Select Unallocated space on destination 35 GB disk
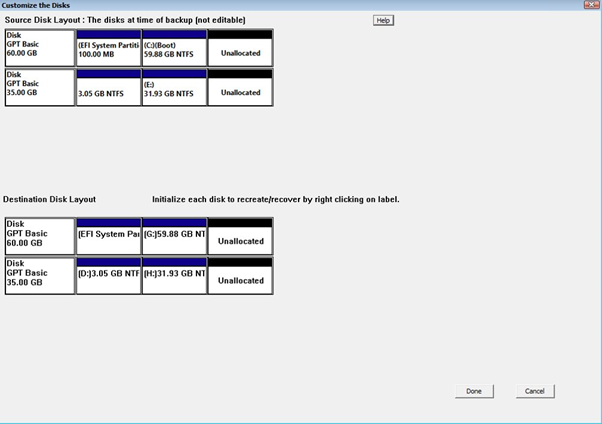 coord(240,276)
